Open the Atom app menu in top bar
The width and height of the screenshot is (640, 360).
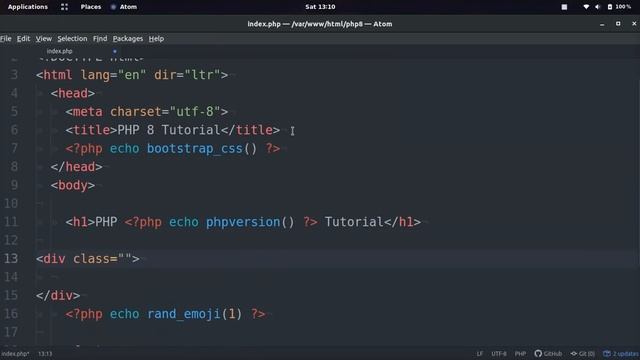(x=128, y=7)
